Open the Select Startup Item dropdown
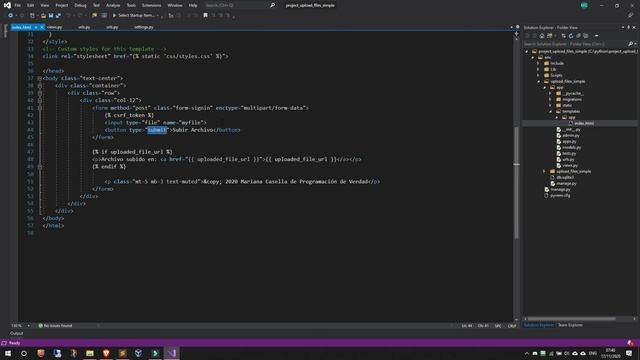The image size is (640, 360). coord(138,16)
